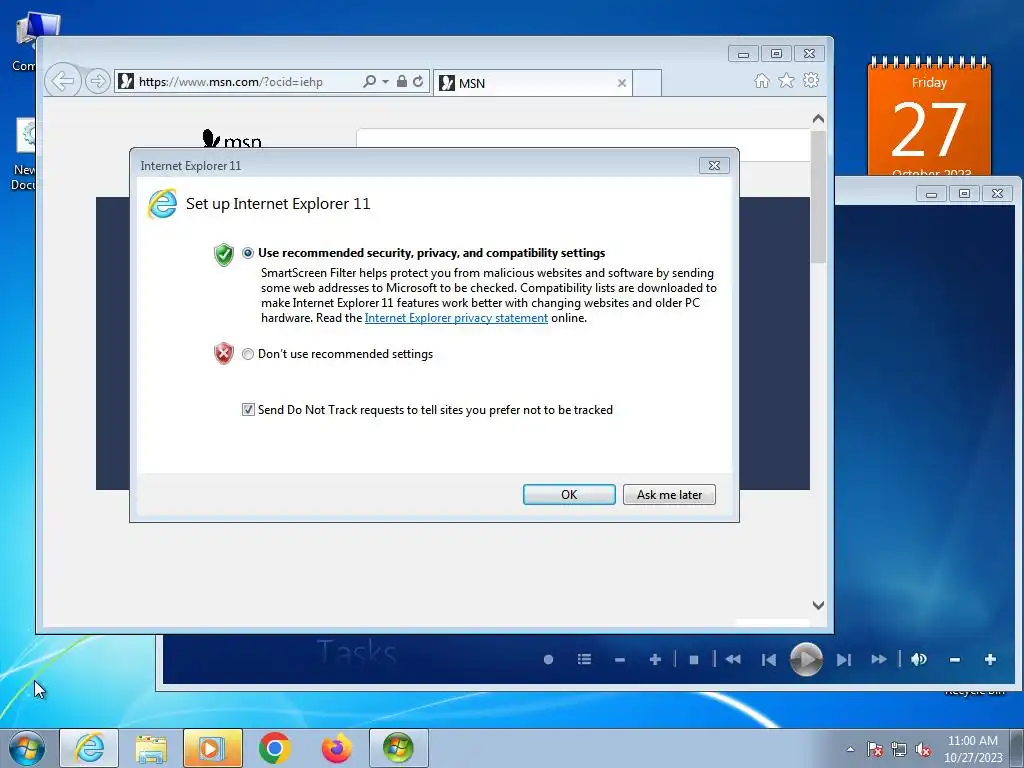Image resolution: width=1024 pixels, height=768 pixels.
Task: Mute the media player speaker icon
Action: (x=918, y=660)
